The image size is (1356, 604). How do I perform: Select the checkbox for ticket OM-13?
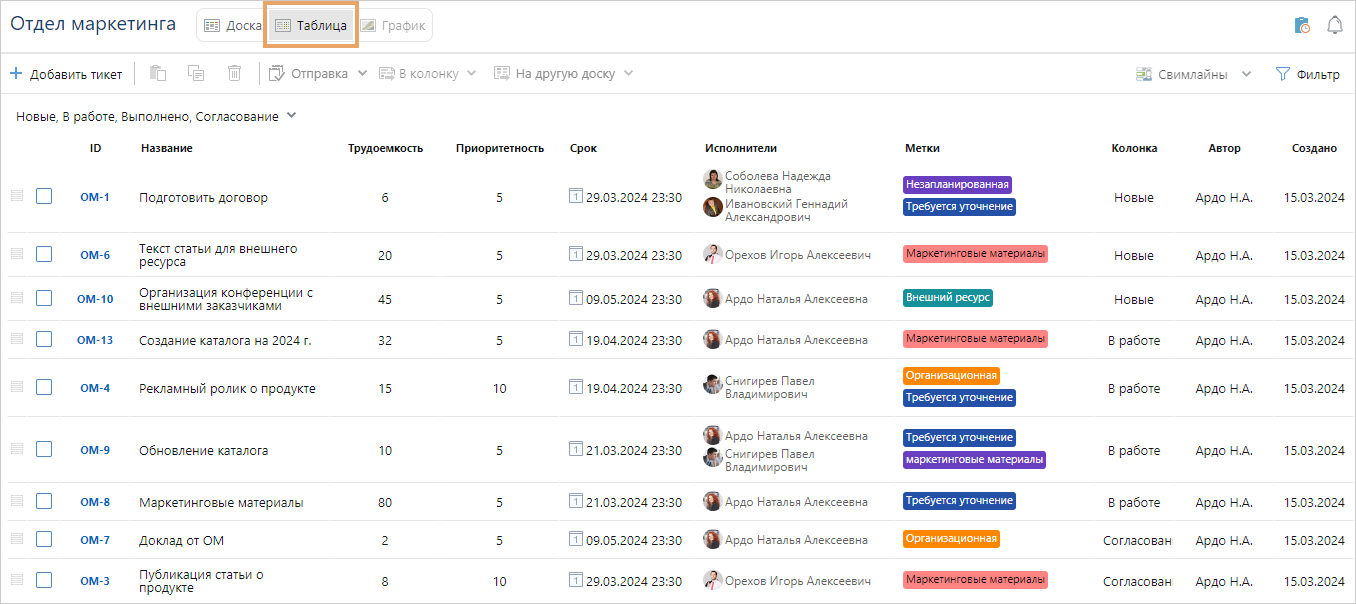tap(44, 339)
